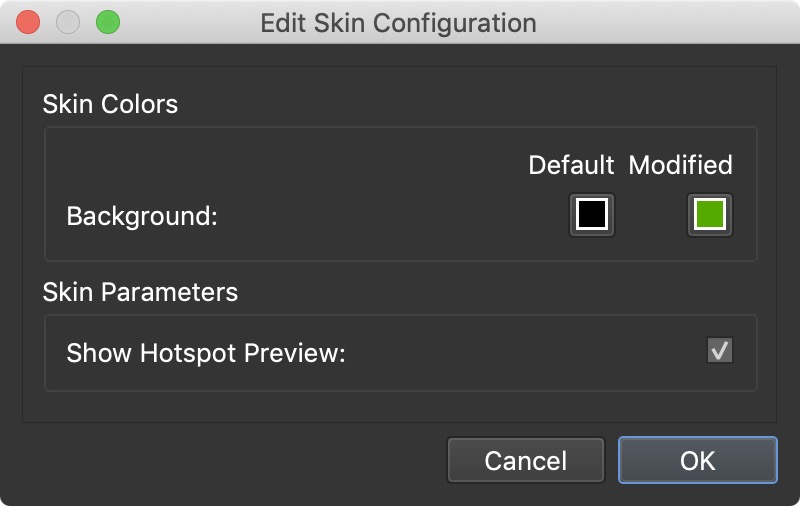Click the Show Hotspot Preview: label text

pos(205,353)
